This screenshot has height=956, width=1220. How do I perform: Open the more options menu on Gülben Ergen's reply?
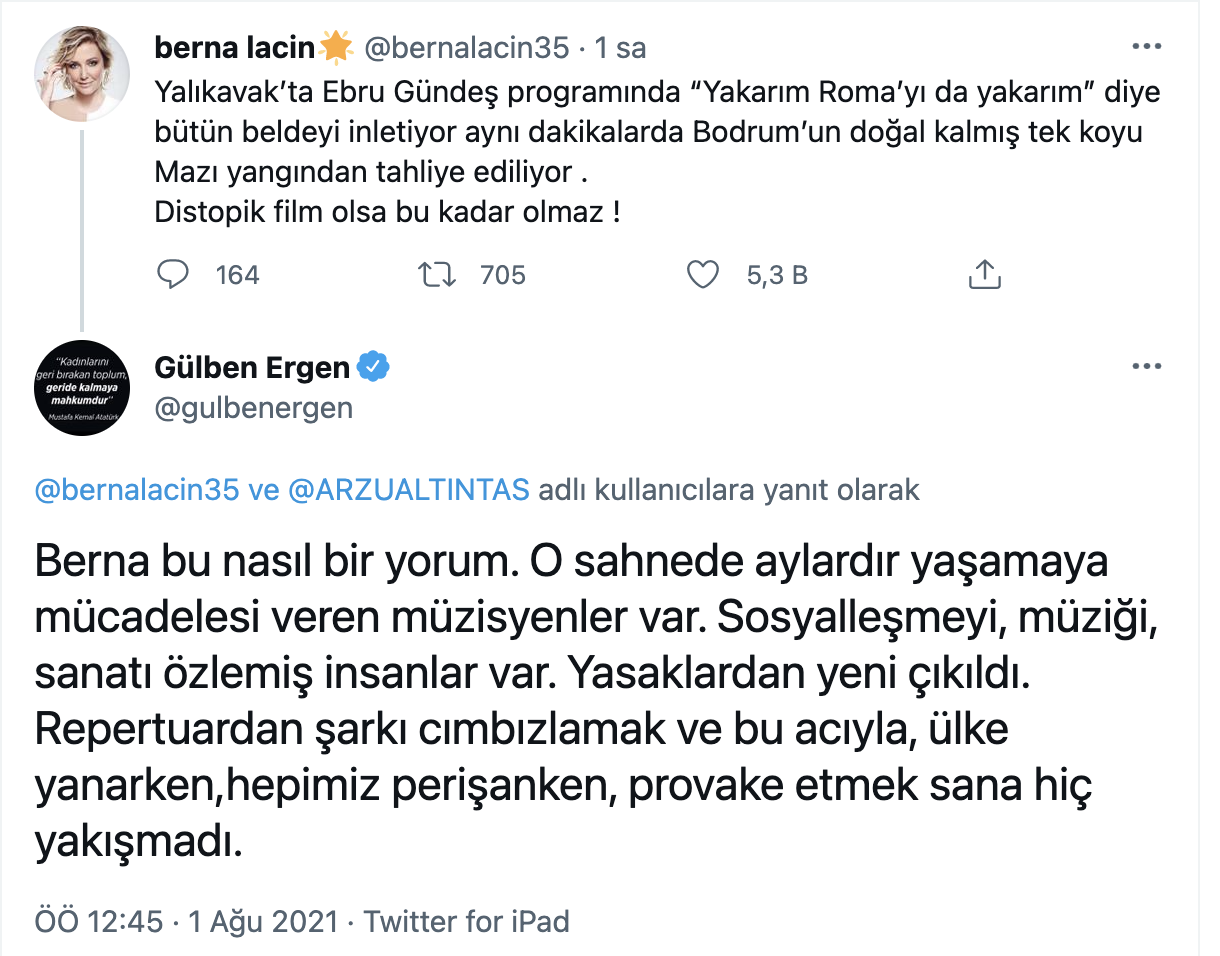(x=1147, y=366)
